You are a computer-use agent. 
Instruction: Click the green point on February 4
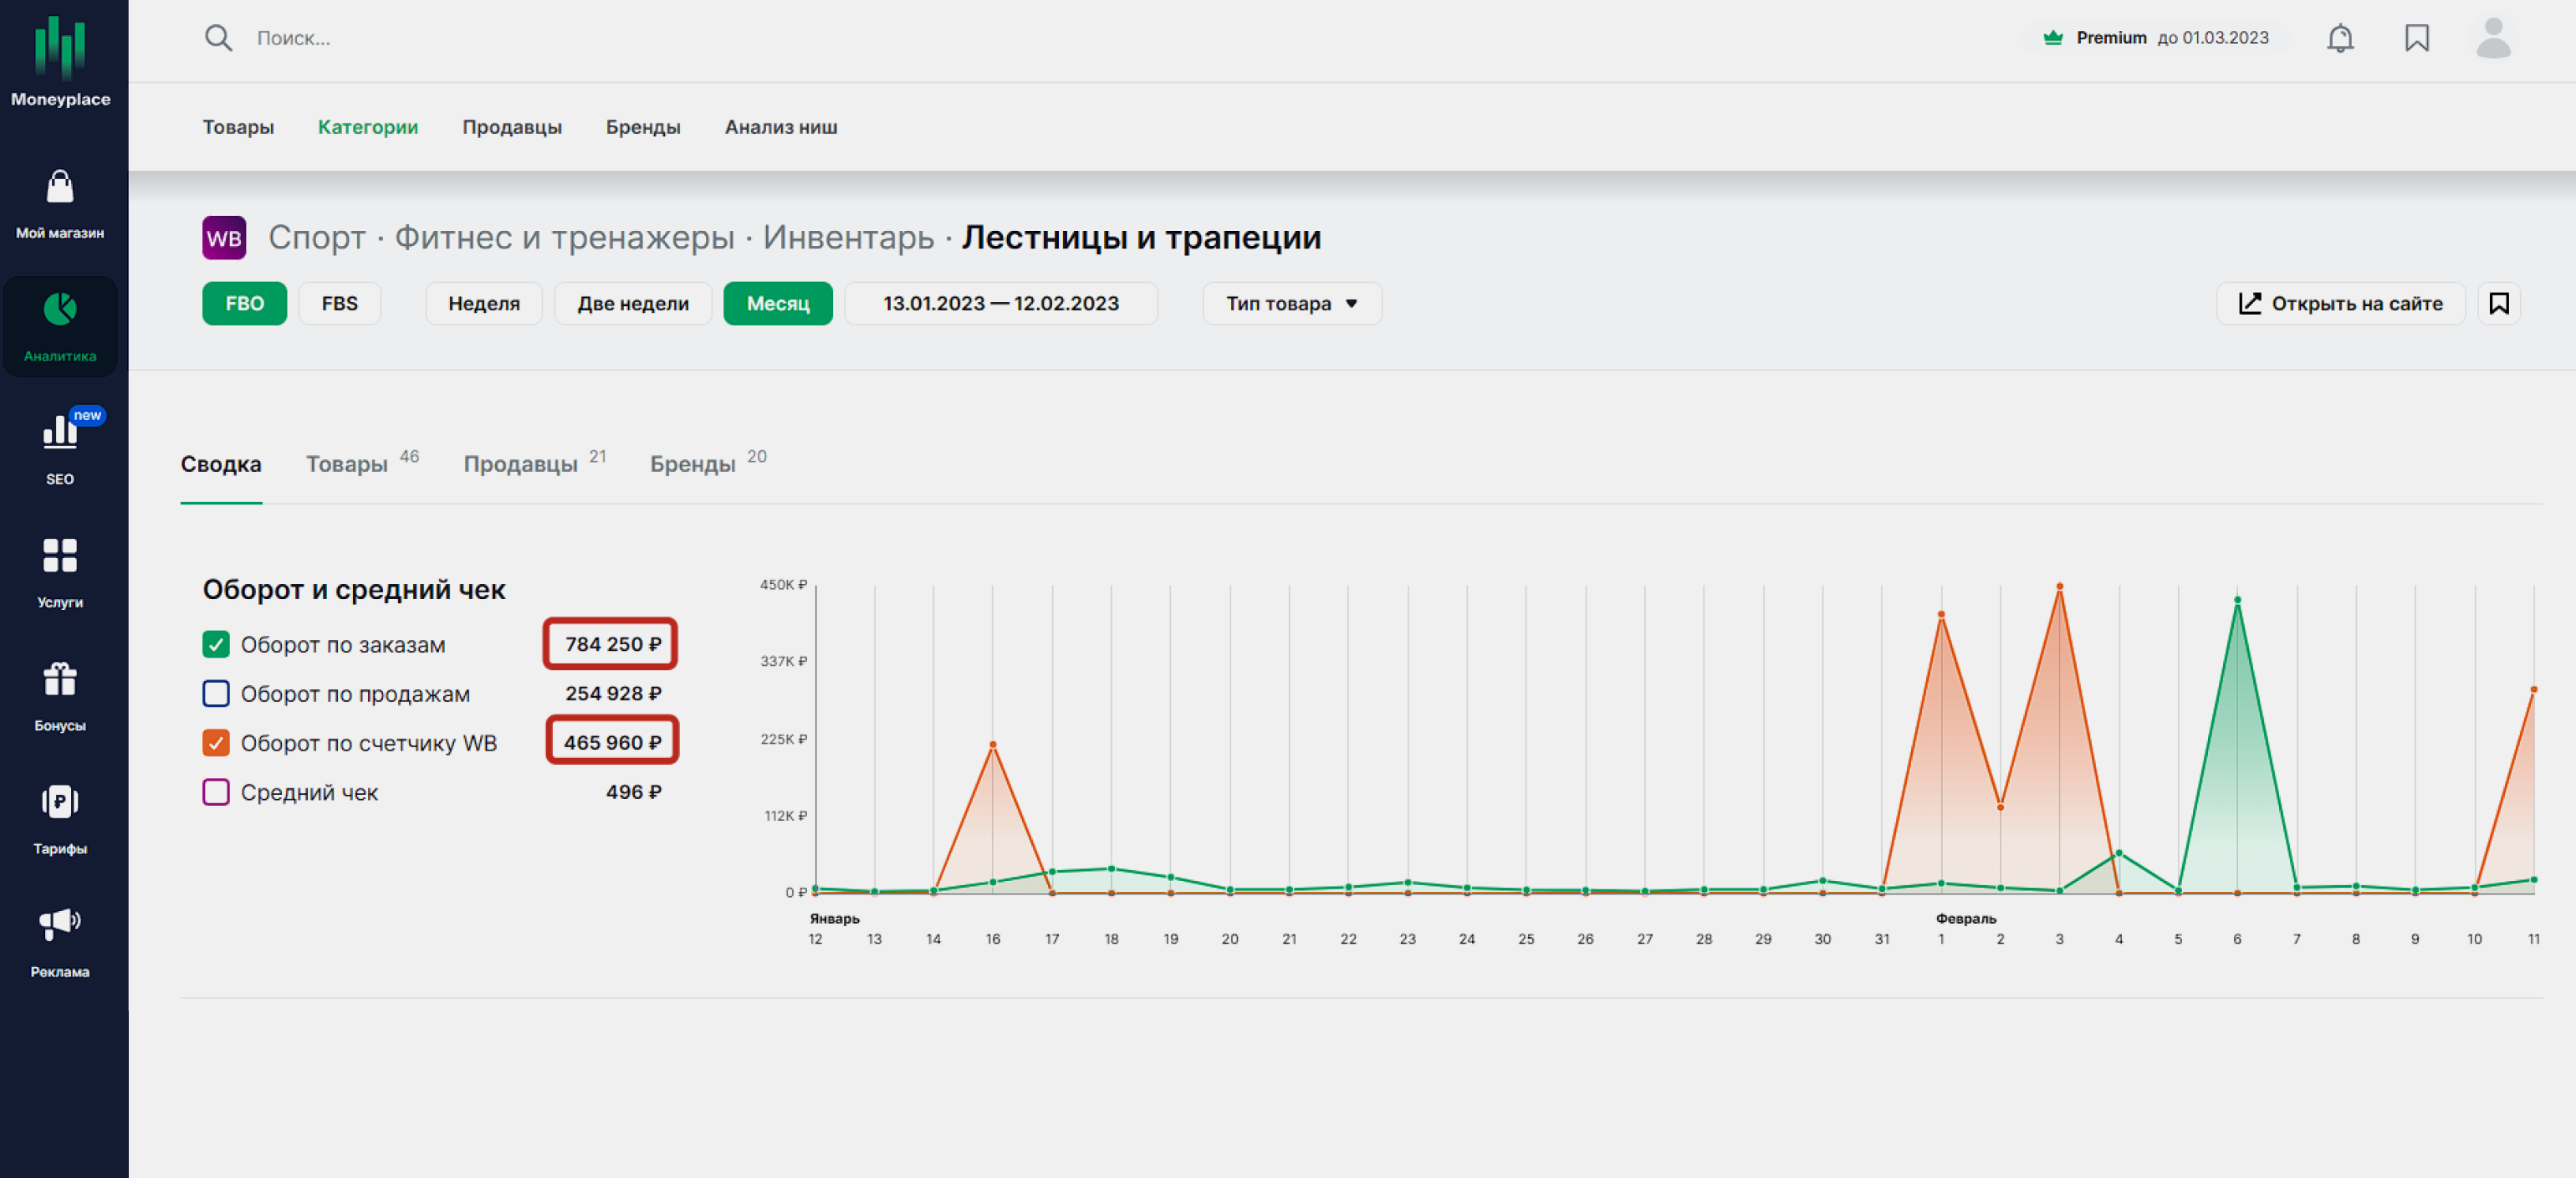pyautogui.click(x=2118, y=853)
